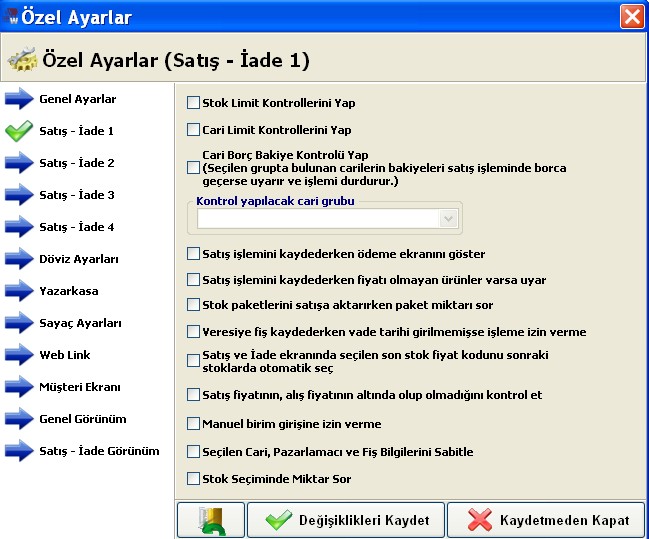Click Değişiklikleri Kaydet button
Screen dimensions: 649x539
tap(346, 520)
